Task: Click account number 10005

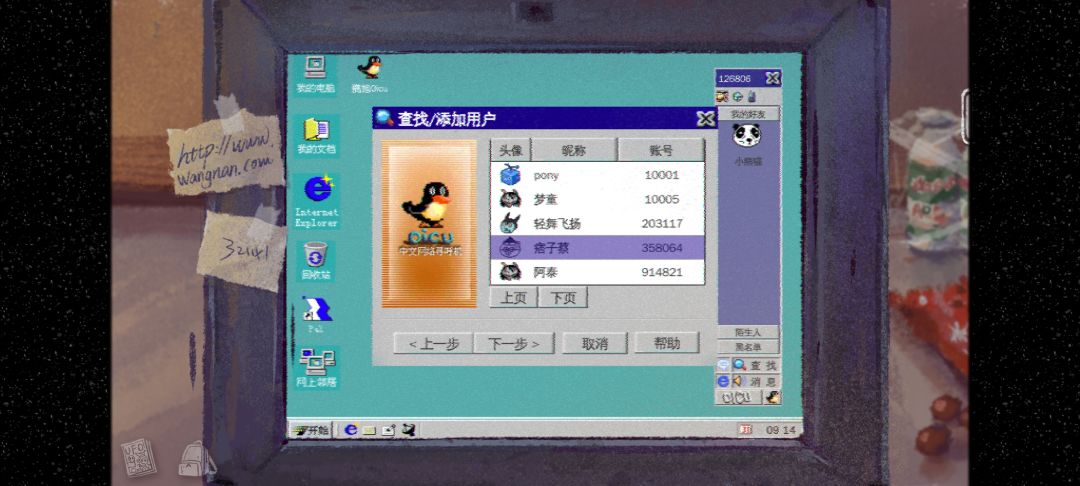Action: (x=662, y=199)
